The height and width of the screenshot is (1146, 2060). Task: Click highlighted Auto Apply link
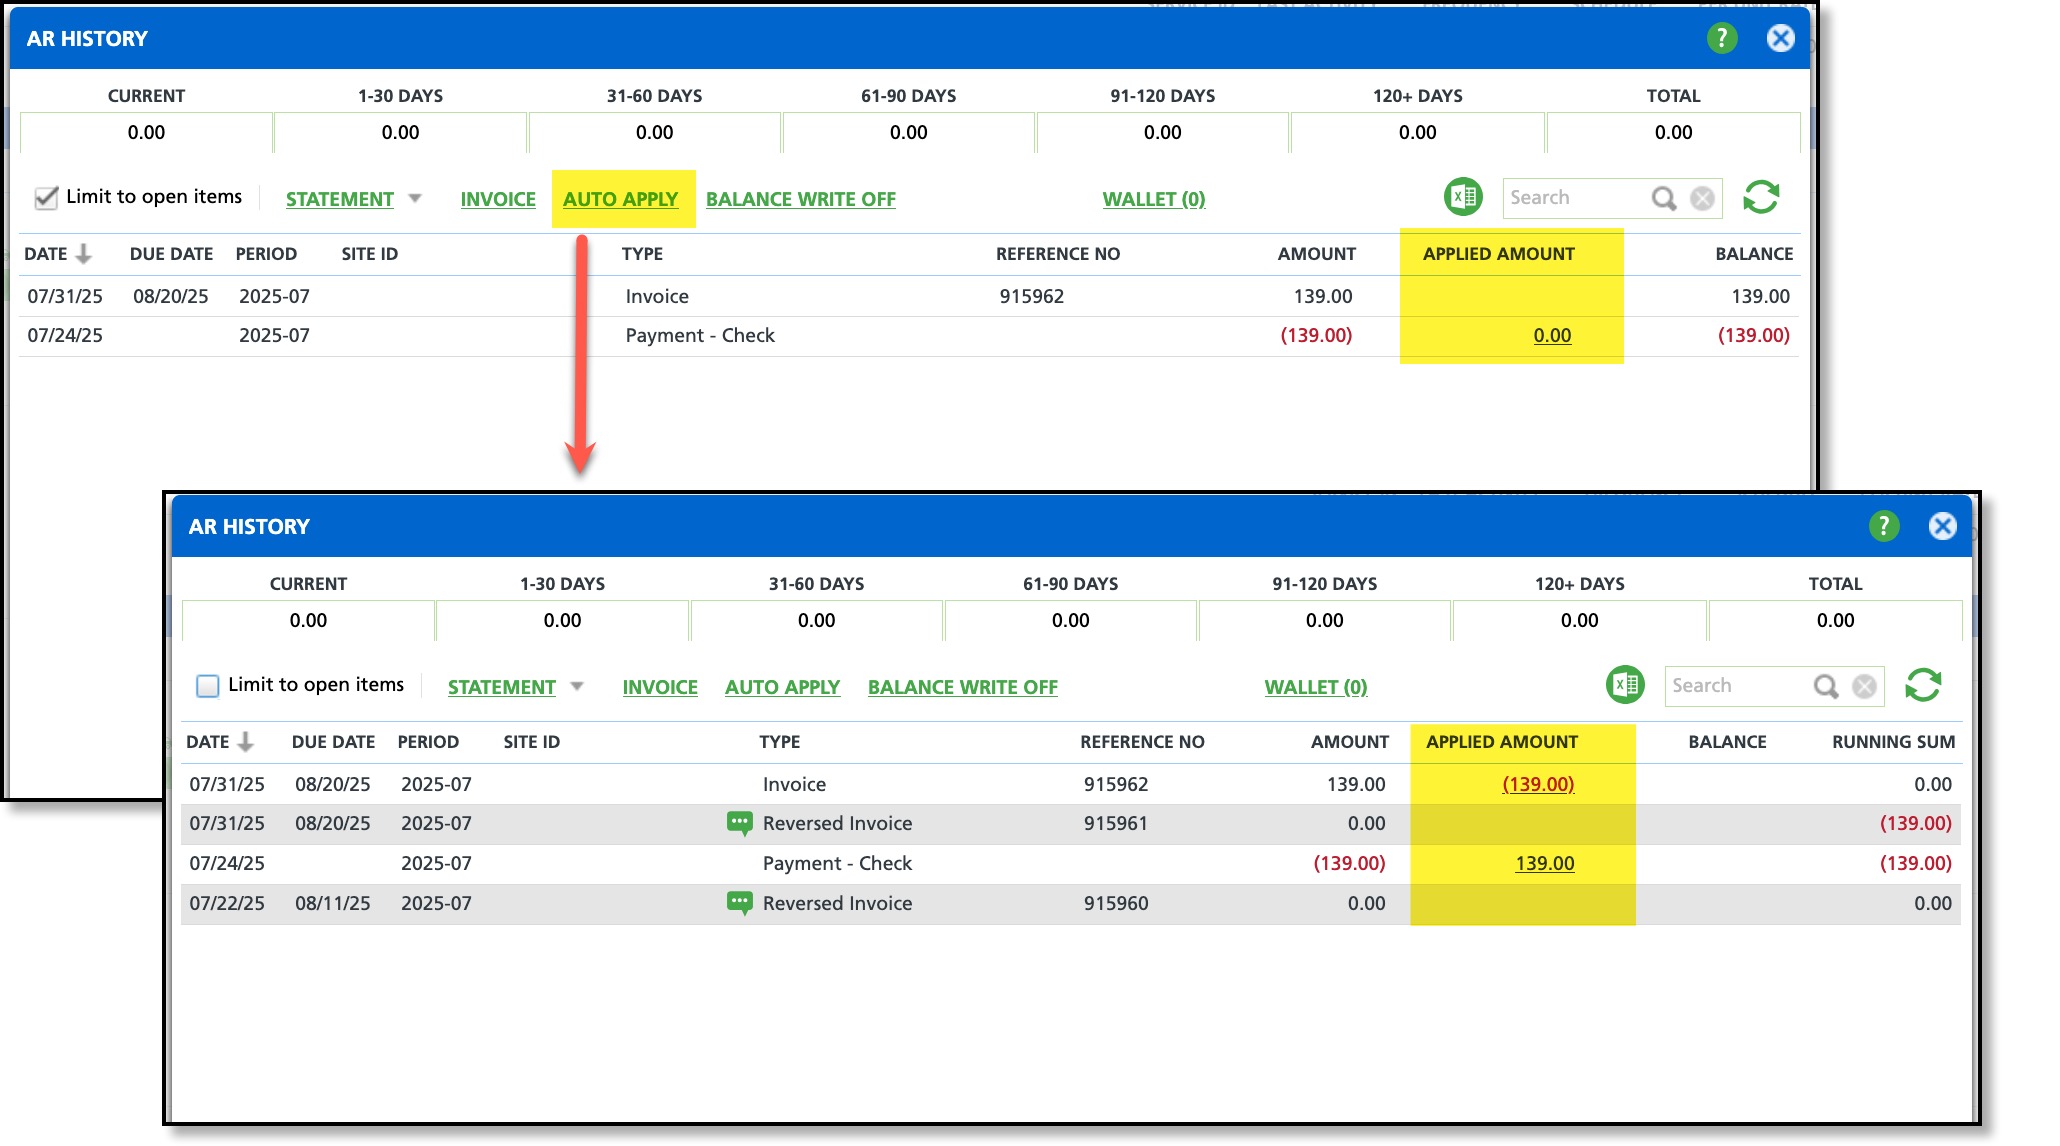point(620,199)
